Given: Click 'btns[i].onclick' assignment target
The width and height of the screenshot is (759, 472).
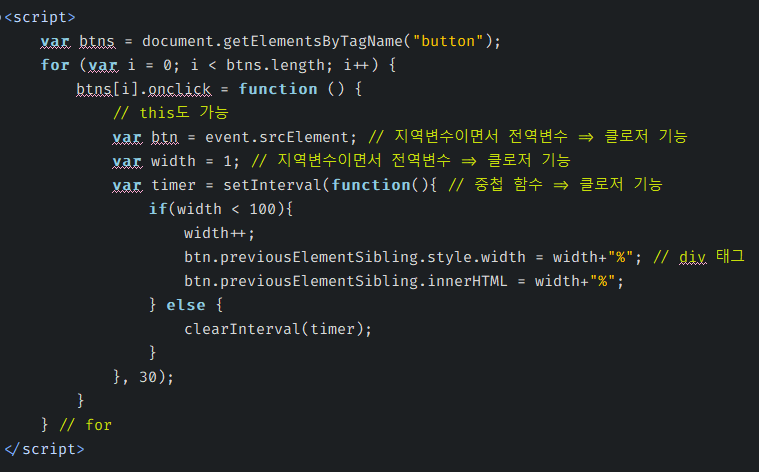Looking at the screenshot, I should tap(144, 89).
